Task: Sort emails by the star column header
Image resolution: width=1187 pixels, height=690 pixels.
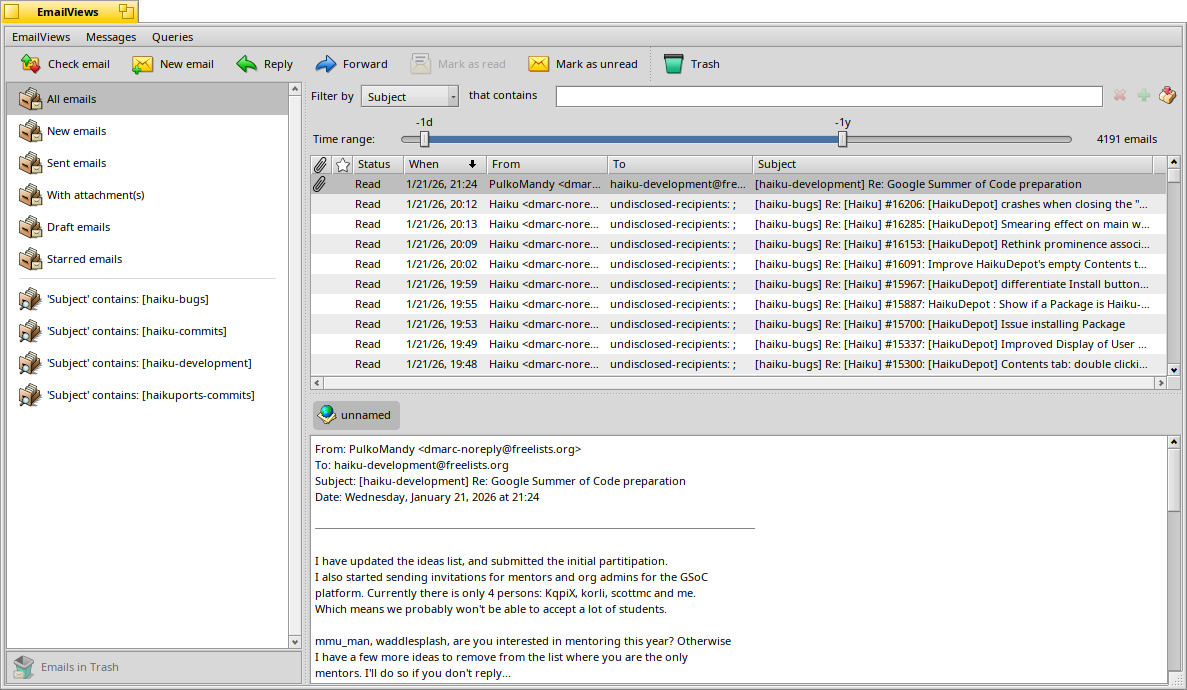Action: pos(343,164)
